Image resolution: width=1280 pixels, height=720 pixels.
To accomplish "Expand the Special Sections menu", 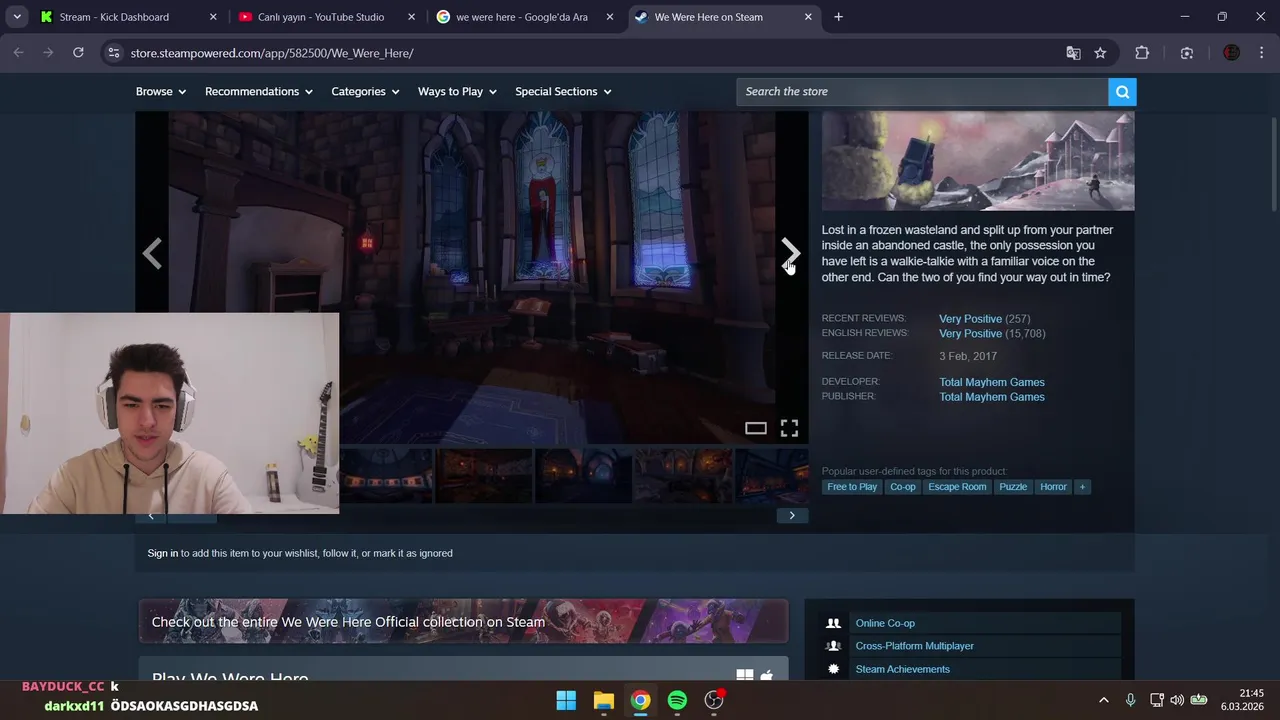I will (563, 92).
